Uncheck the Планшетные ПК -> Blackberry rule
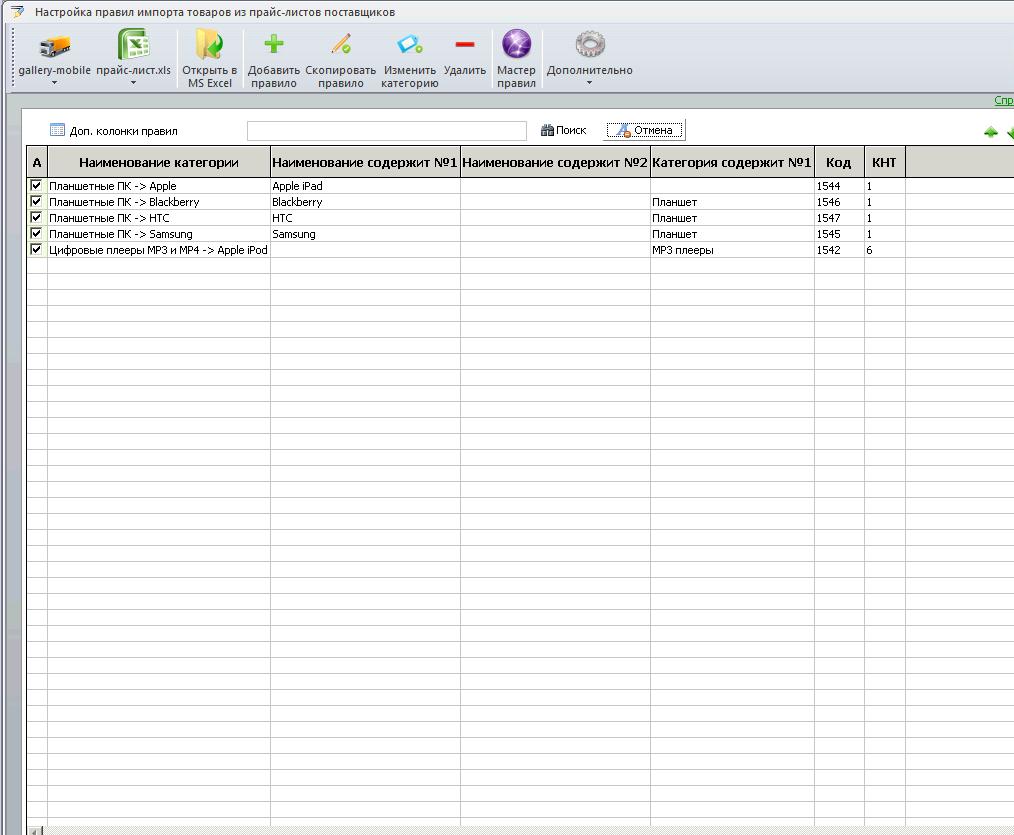This screenshot has width=1014, height=835. click(x=36, y=202)
